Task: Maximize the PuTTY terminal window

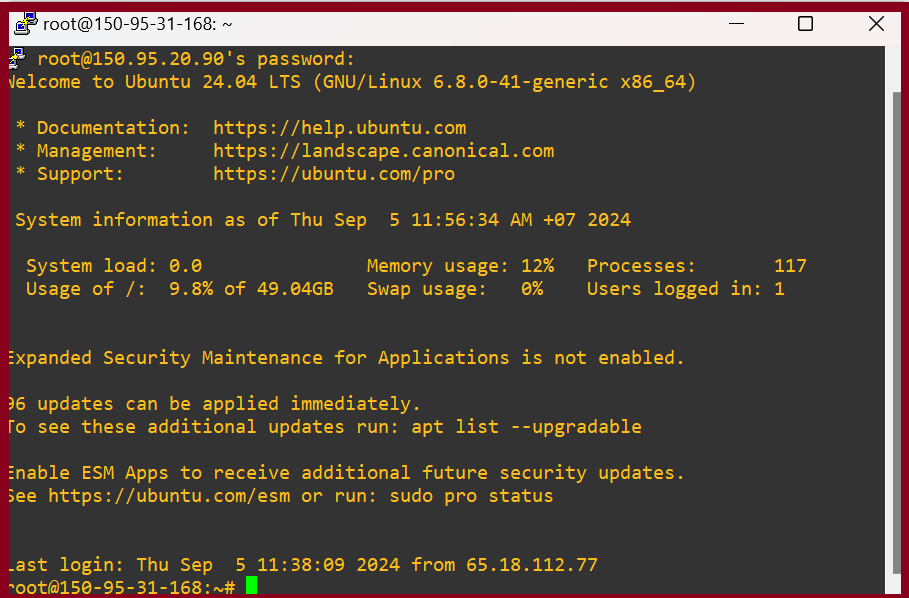Action: click(x=805, y=24)
